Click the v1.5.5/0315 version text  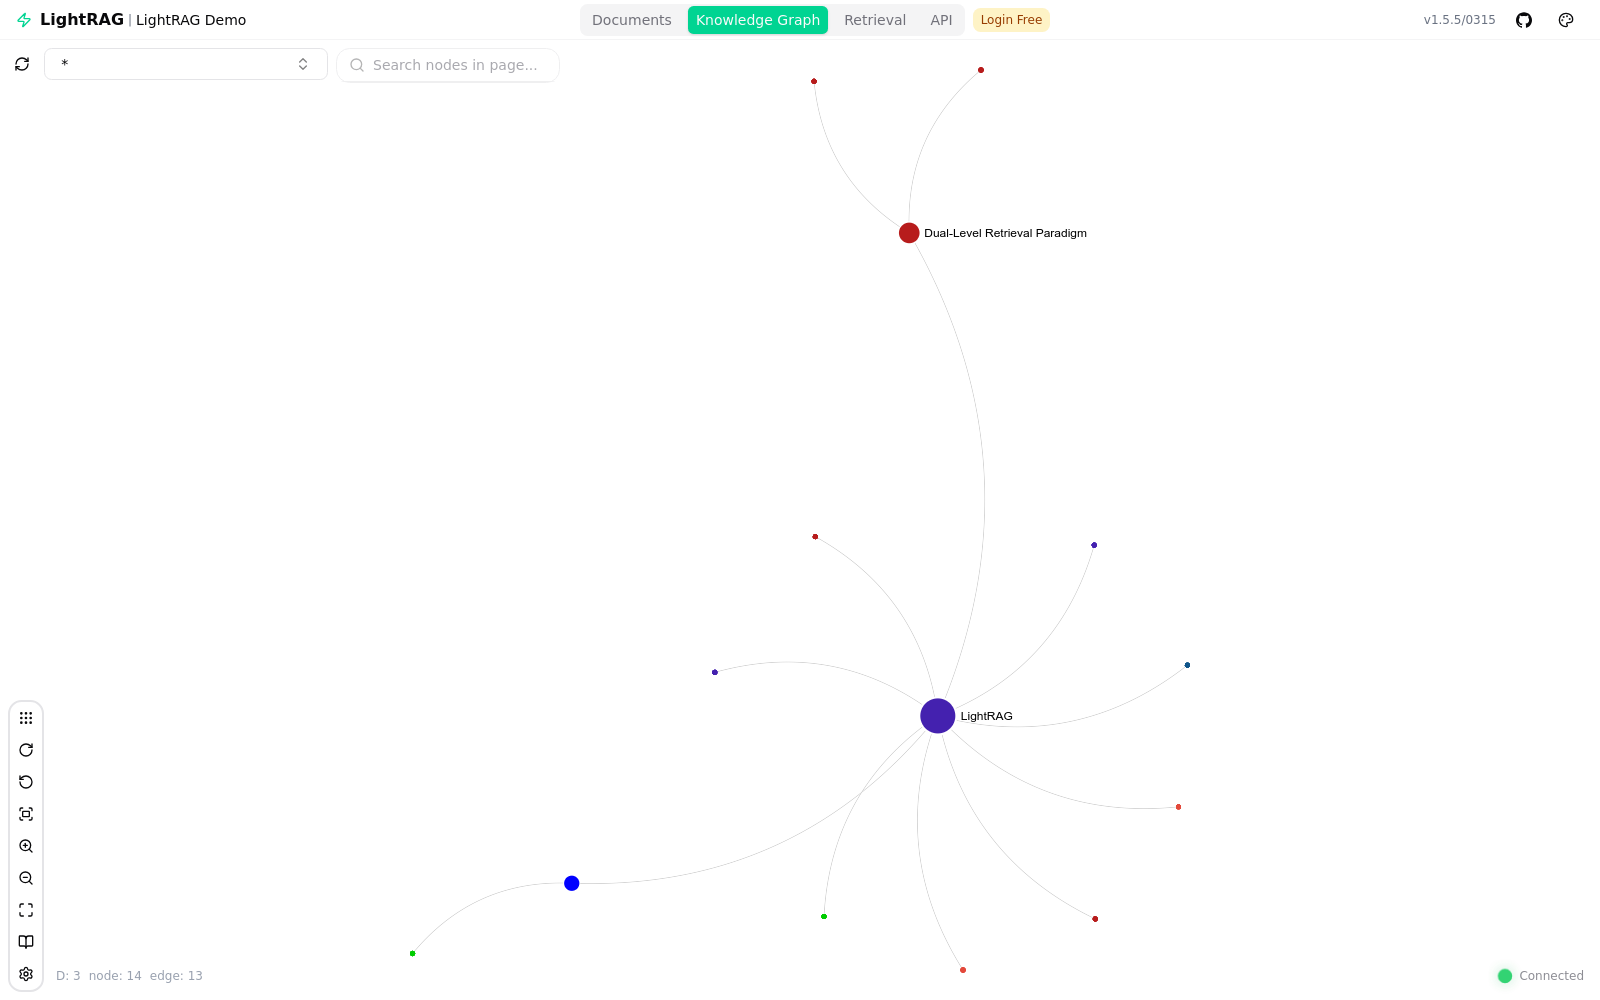[x=1459, y=20]
